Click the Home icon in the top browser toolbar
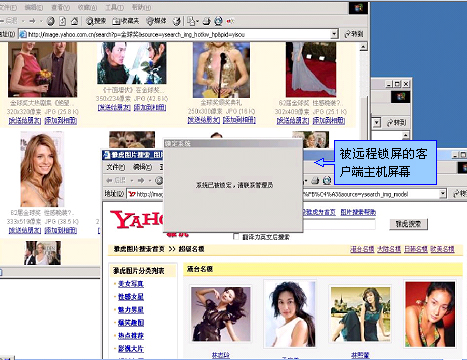The width and height of the screenshot is (467, 360). point(74,21)
